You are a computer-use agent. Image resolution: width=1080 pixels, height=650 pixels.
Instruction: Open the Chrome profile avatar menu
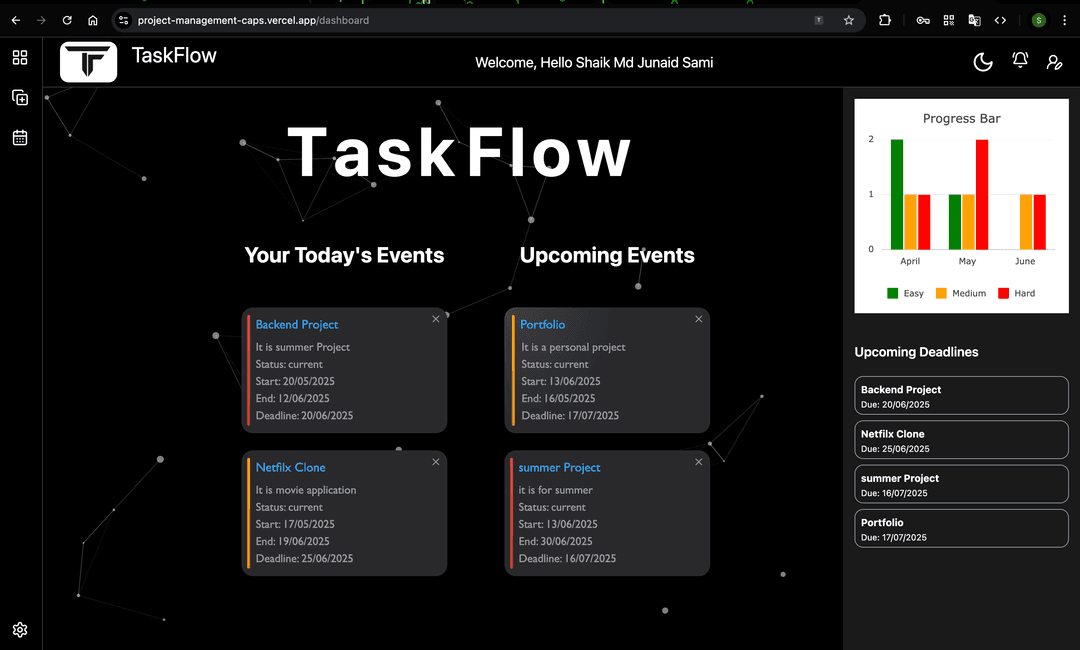1037,19
